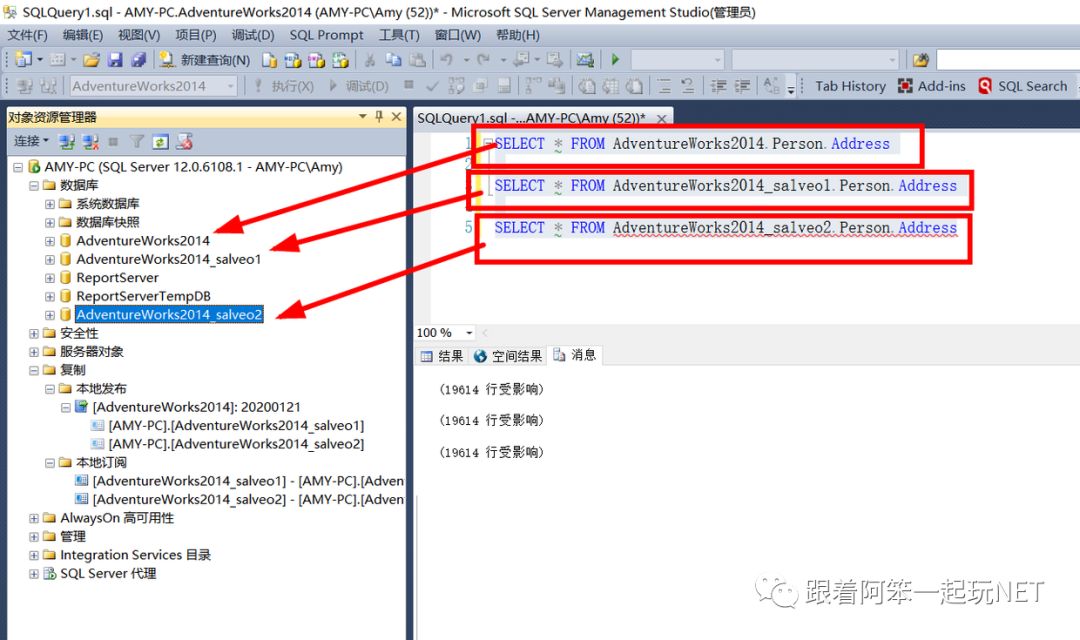Click the Decrease Indent icon
Screen dimensions: 1080x640
pyautogui.click(x=718, y=86)
